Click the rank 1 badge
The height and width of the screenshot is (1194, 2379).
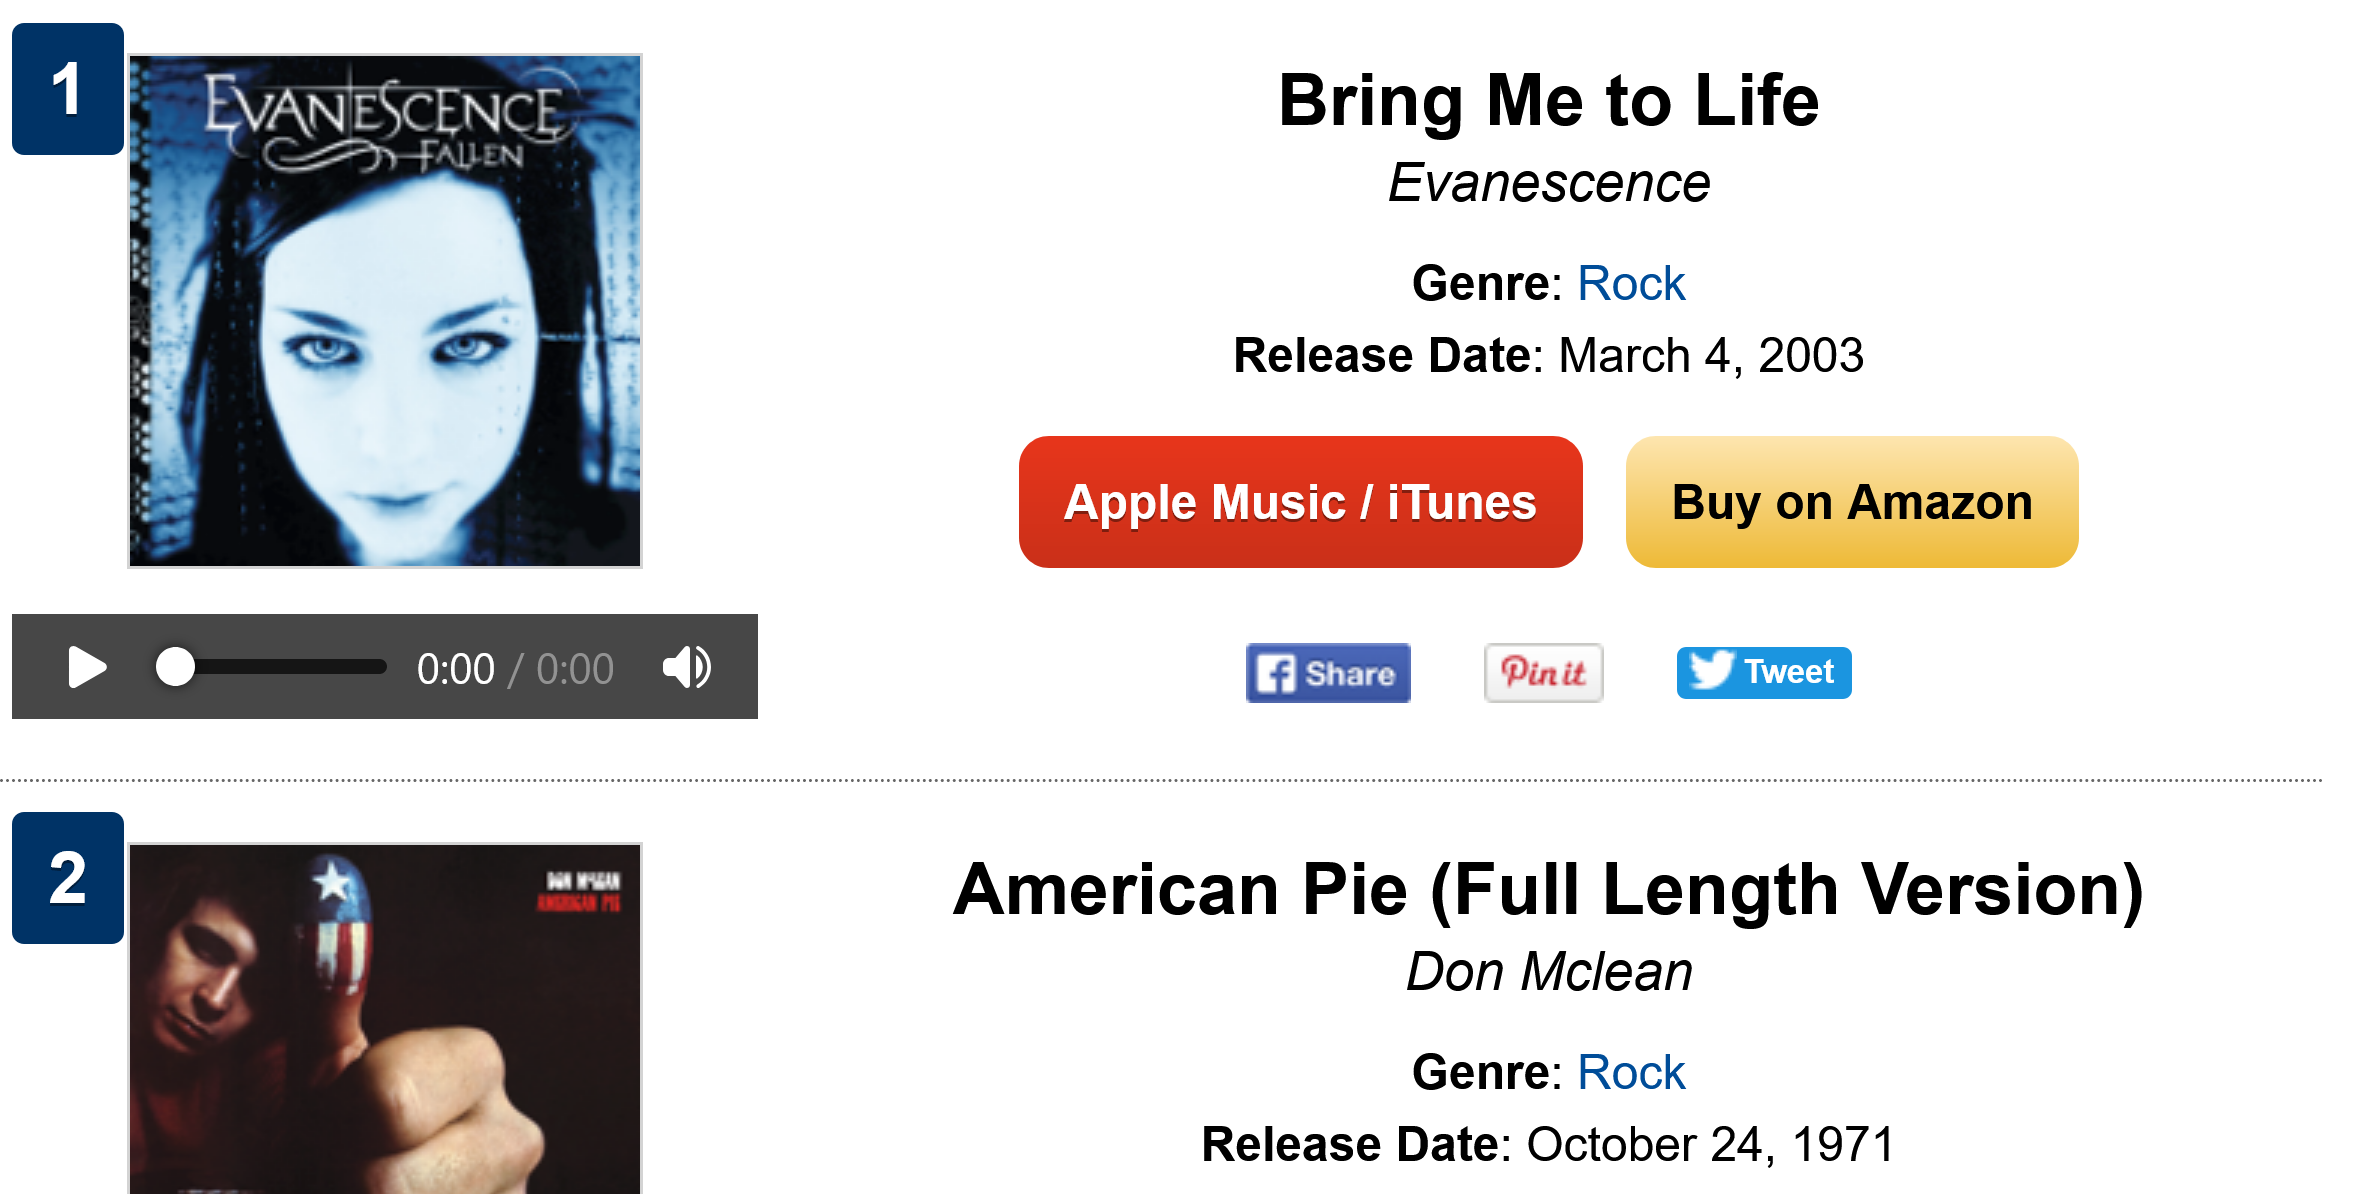pos(67,89)
